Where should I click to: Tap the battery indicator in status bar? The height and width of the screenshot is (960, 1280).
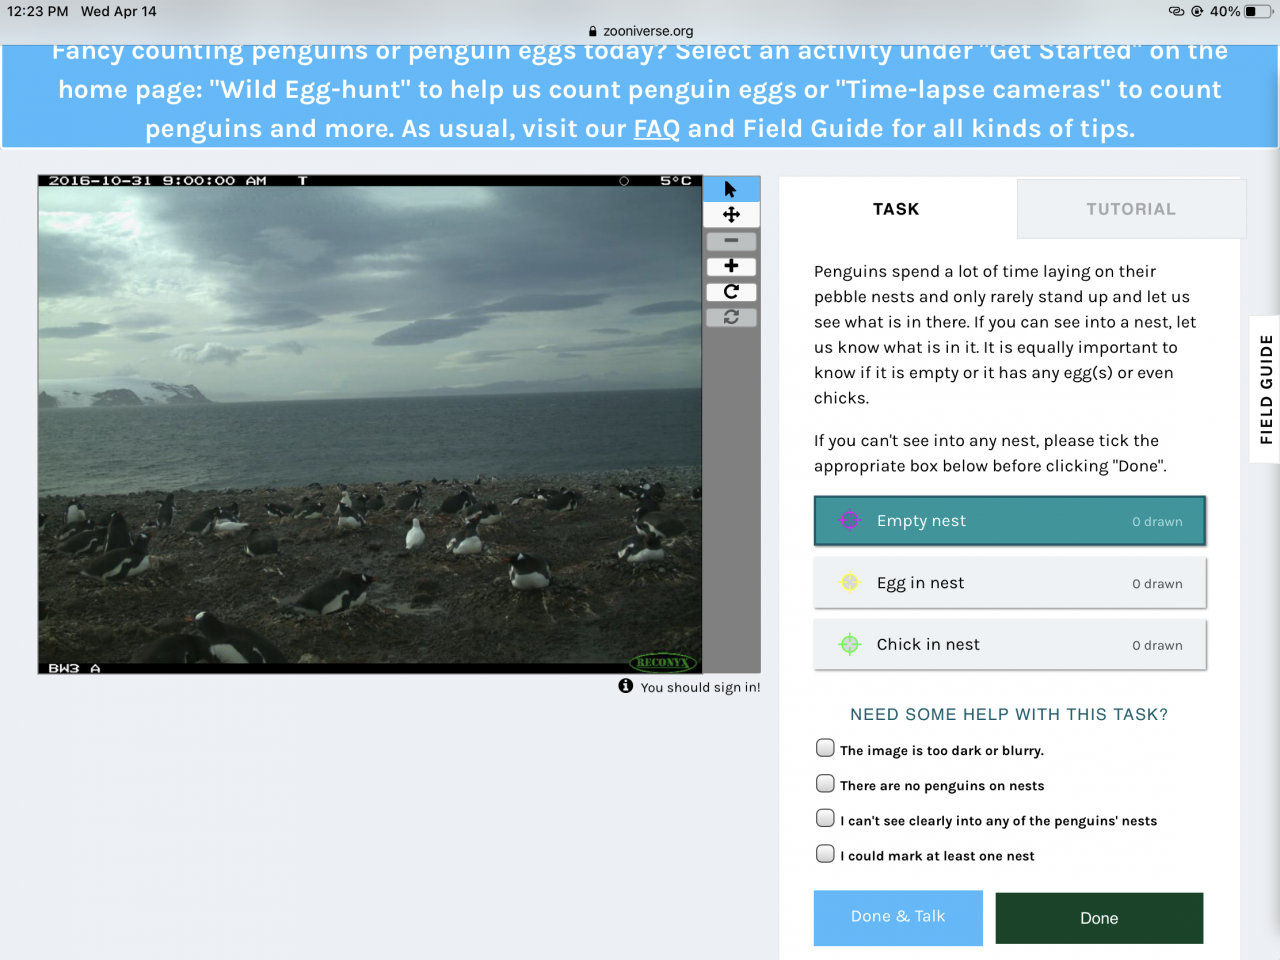point(1258,11)
